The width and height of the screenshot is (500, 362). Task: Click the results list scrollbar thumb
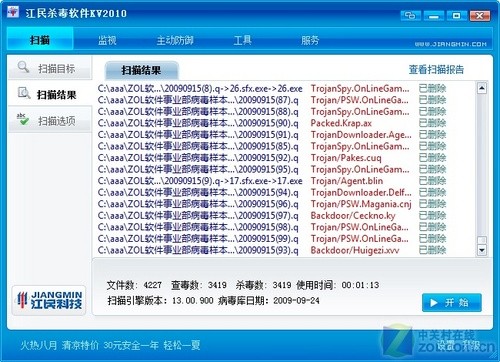click(x=482, y=240)
